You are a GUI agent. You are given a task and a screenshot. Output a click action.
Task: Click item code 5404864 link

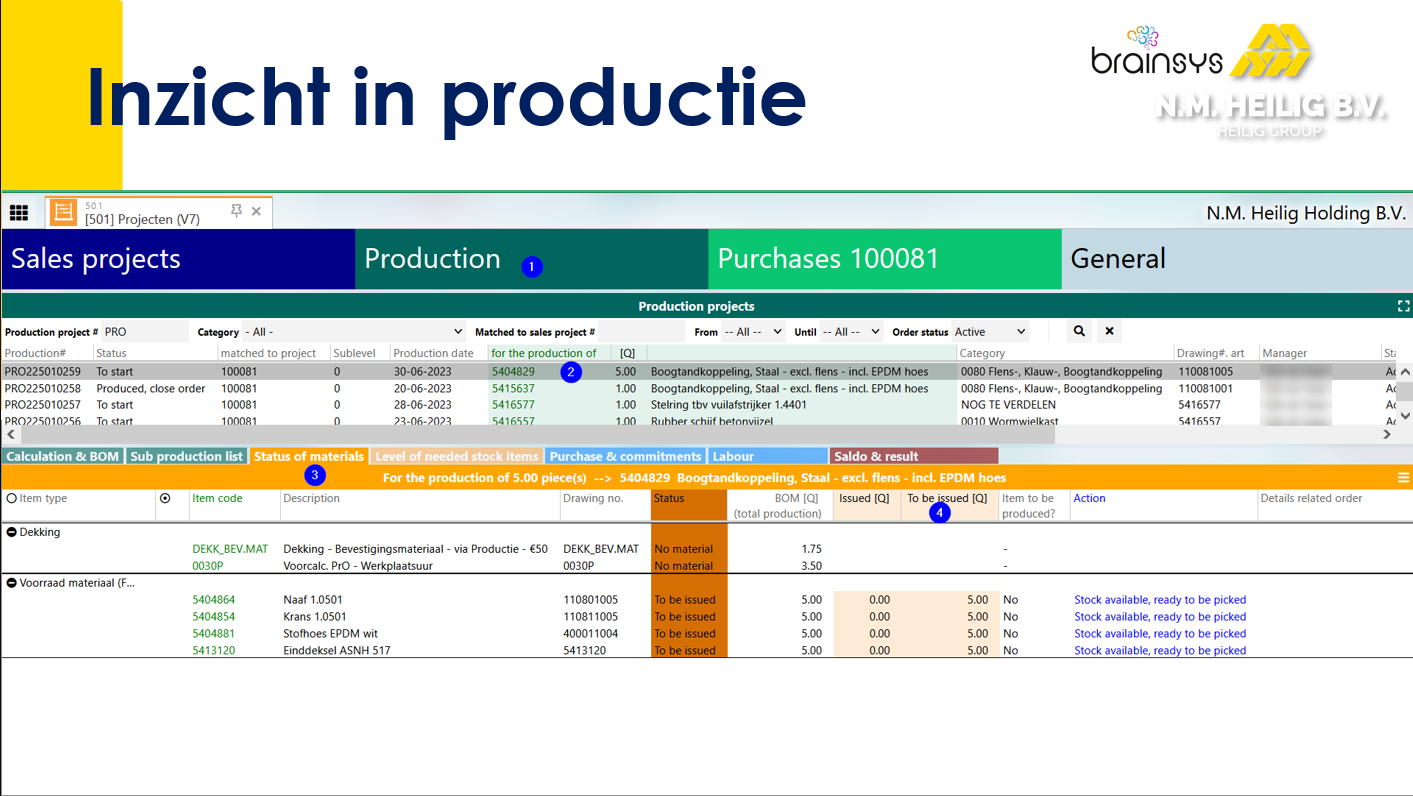[x=213, y=600]
